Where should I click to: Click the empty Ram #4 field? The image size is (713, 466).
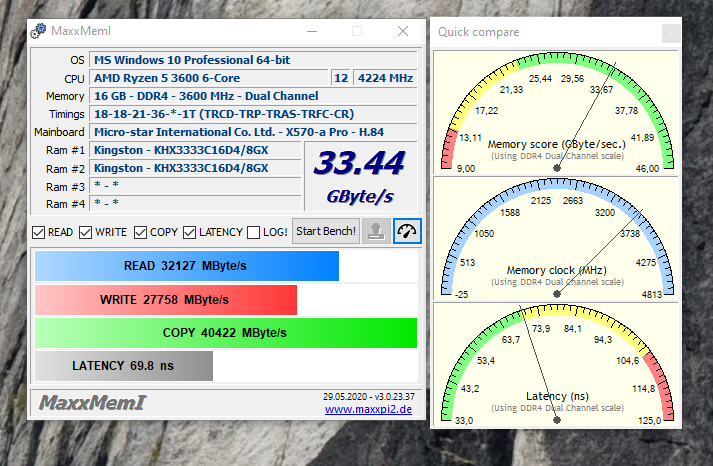coord(195,203)
